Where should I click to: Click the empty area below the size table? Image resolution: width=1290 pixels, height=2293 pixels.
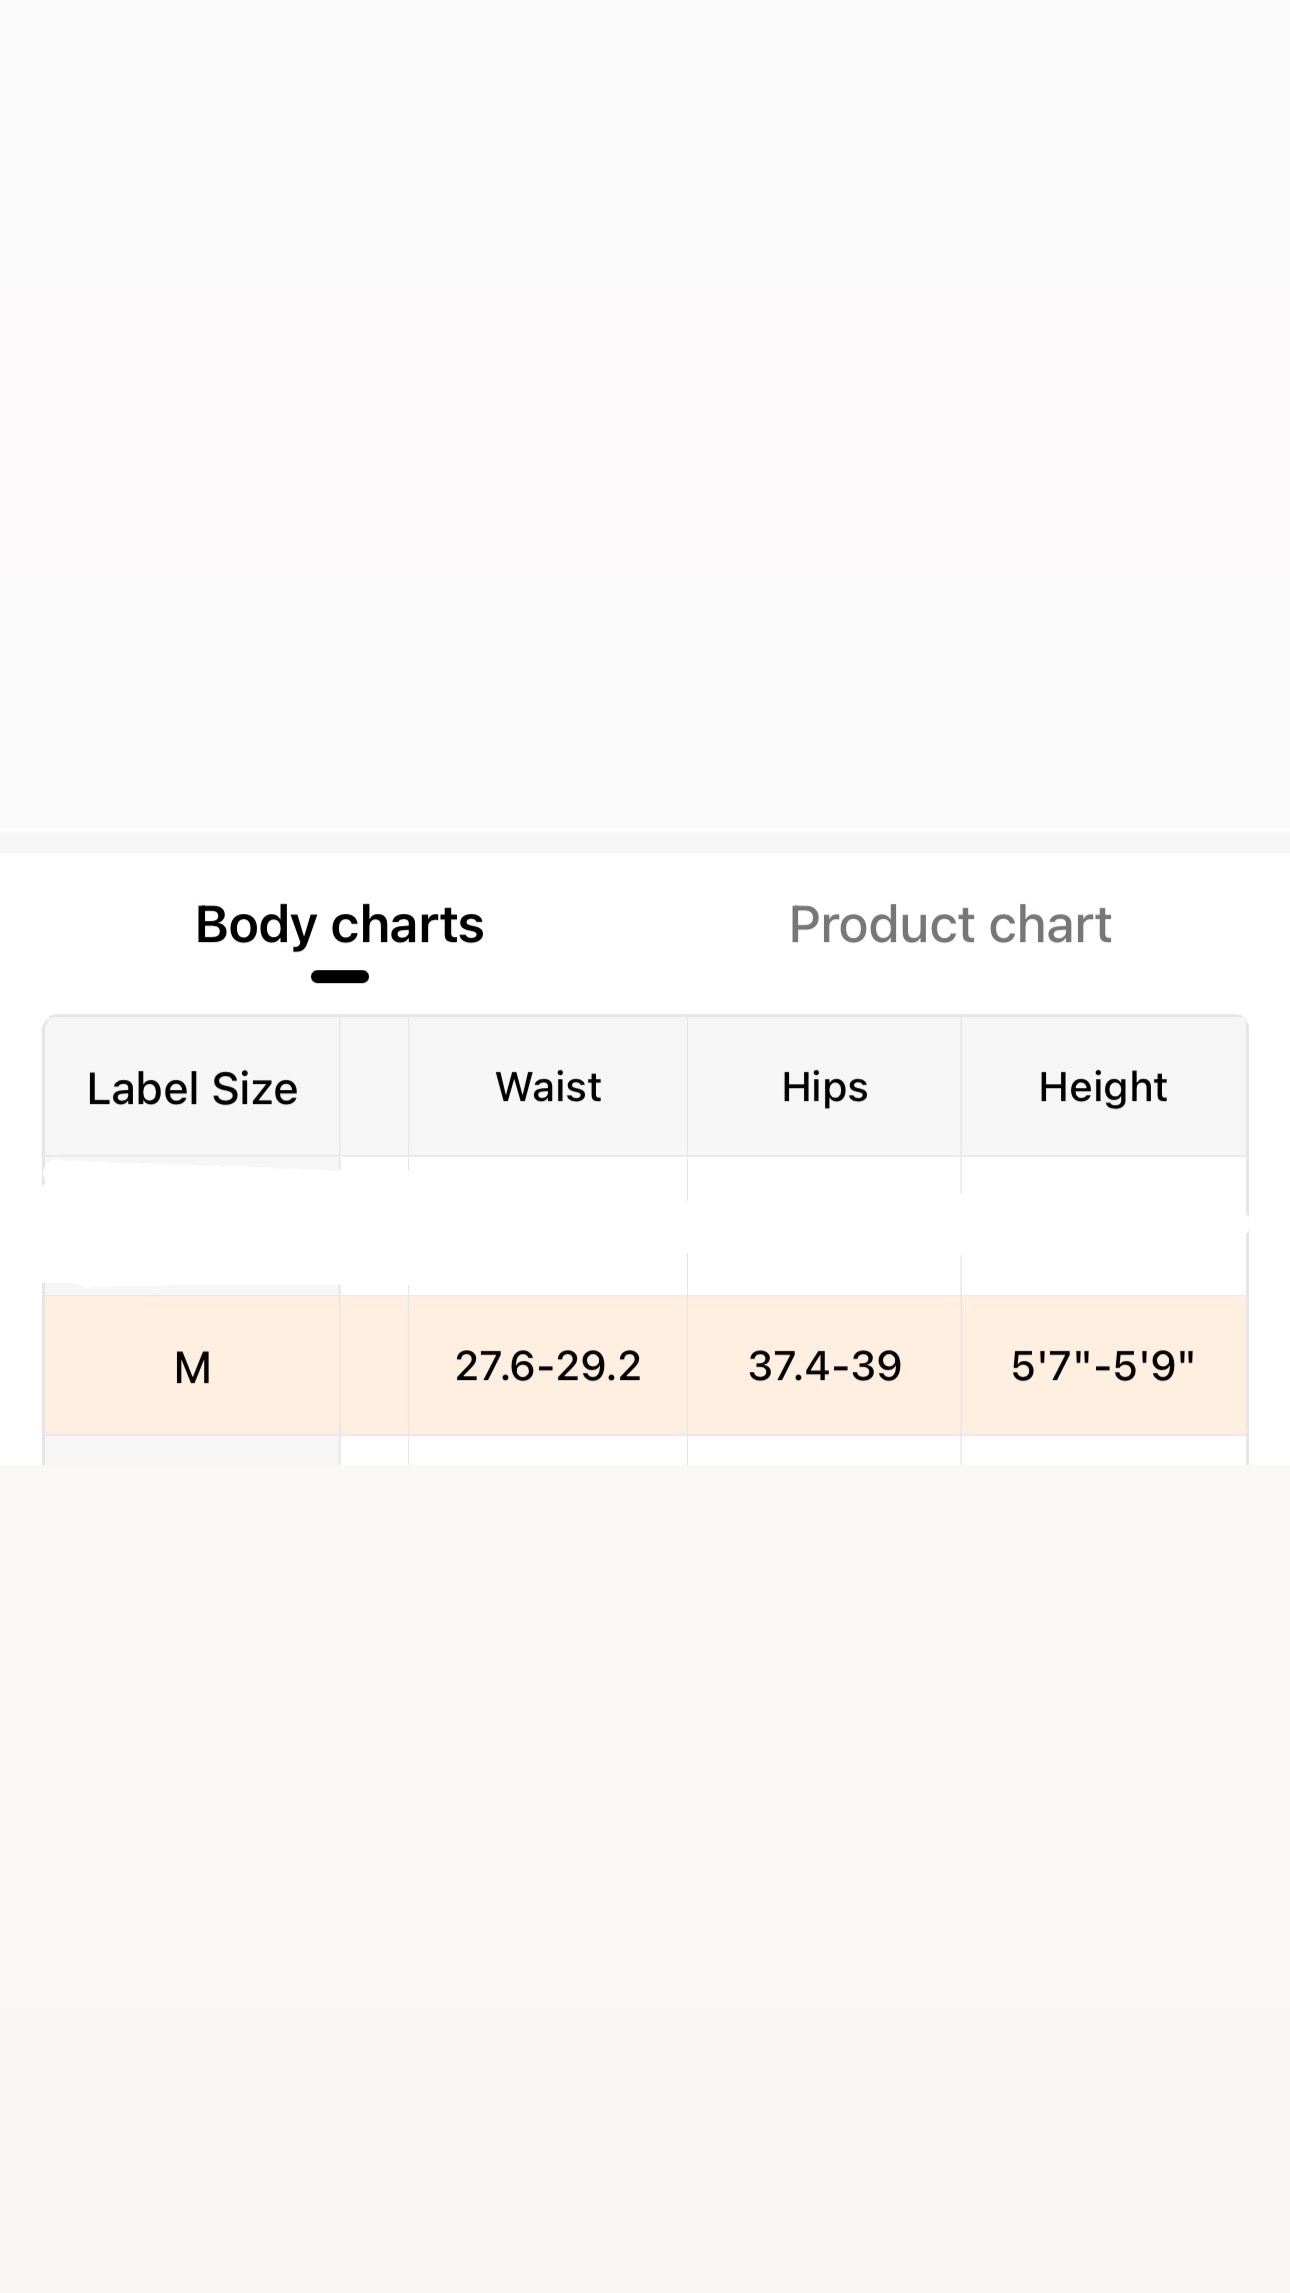tap(645, 1850)
